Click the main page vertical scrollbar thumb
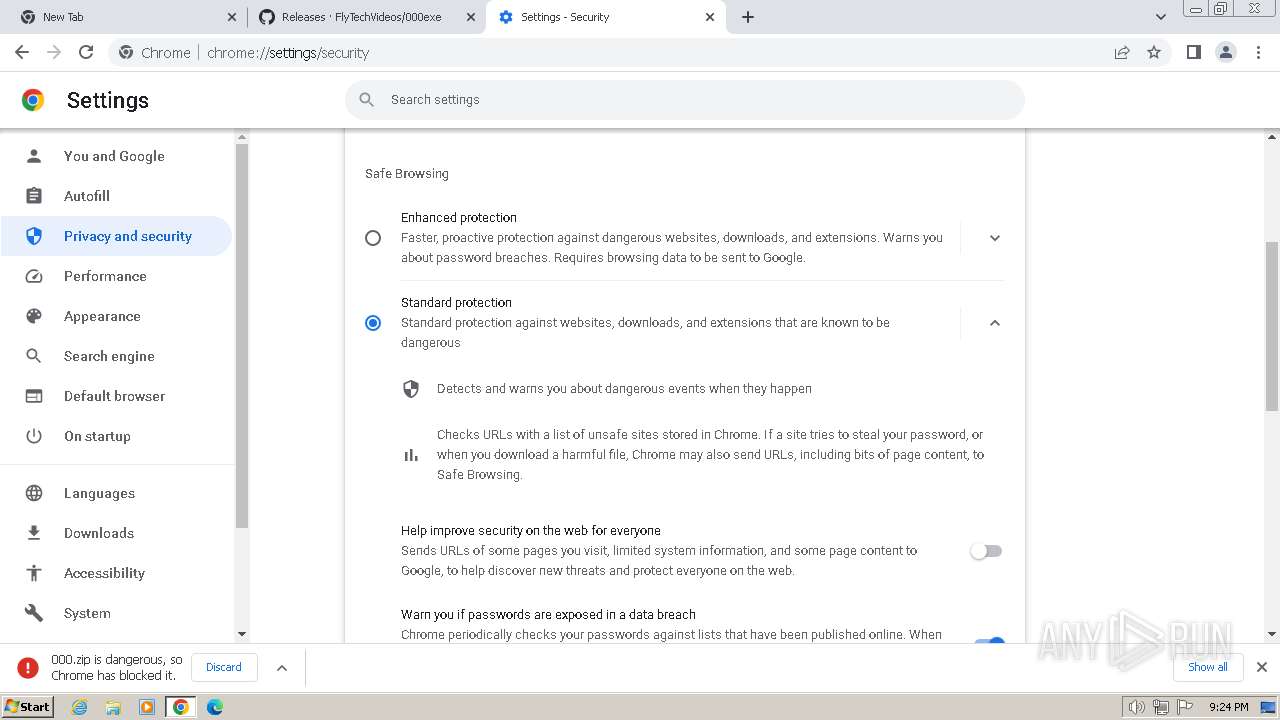Image resolution: width=1280 pixels, height=720 pixels. pyautogui.click(x=1272, y=325)
